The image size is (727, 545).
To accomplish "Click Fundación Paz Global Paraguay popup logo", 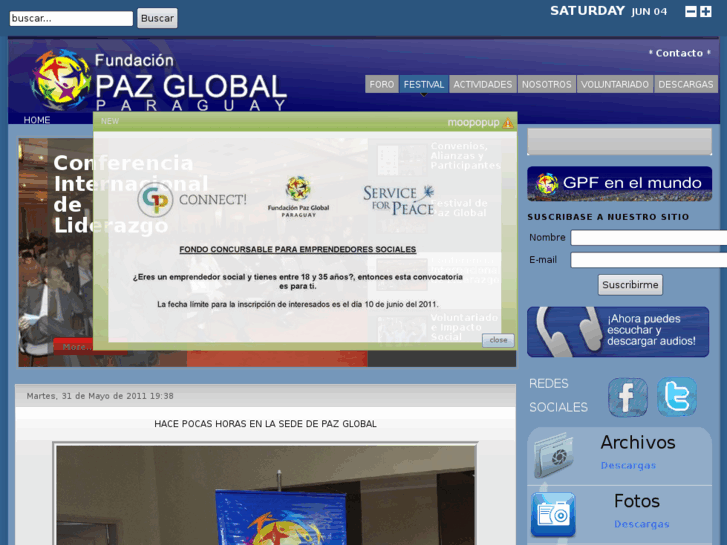I will coord(298,197).
